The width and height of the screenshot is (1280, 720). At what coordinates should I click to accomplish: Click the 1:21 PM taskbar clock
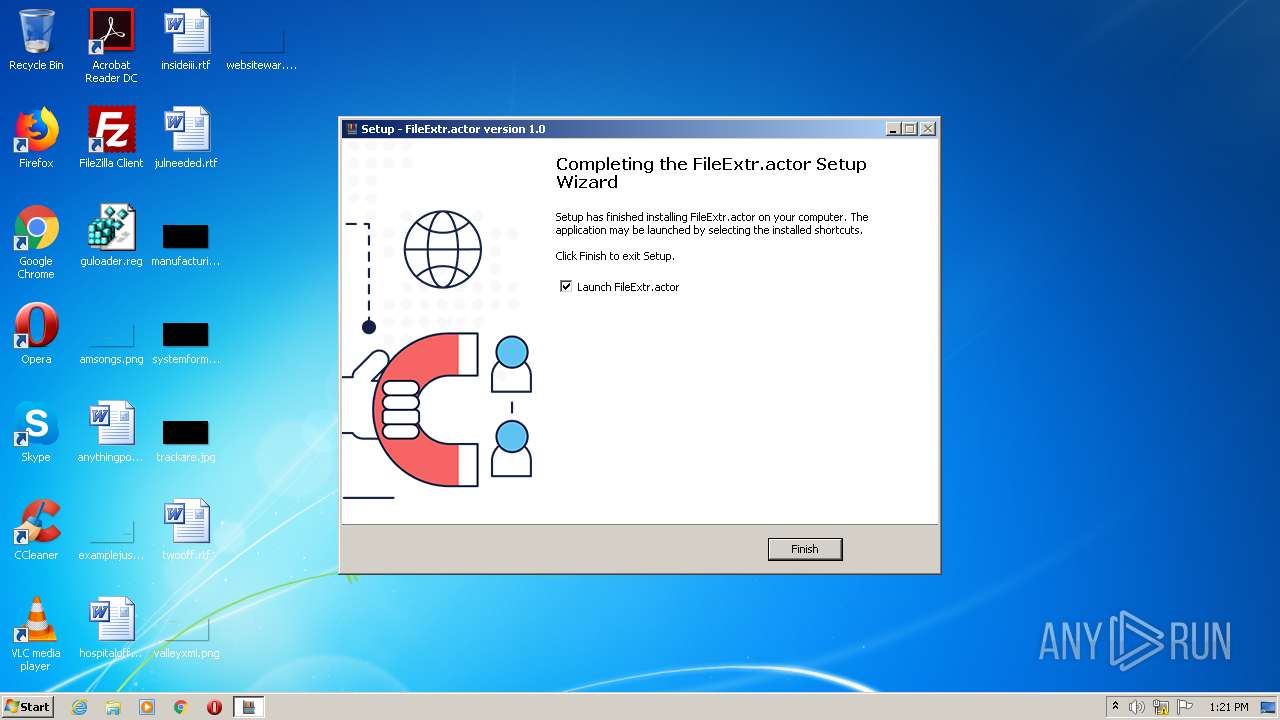(x=1229, y=707)
